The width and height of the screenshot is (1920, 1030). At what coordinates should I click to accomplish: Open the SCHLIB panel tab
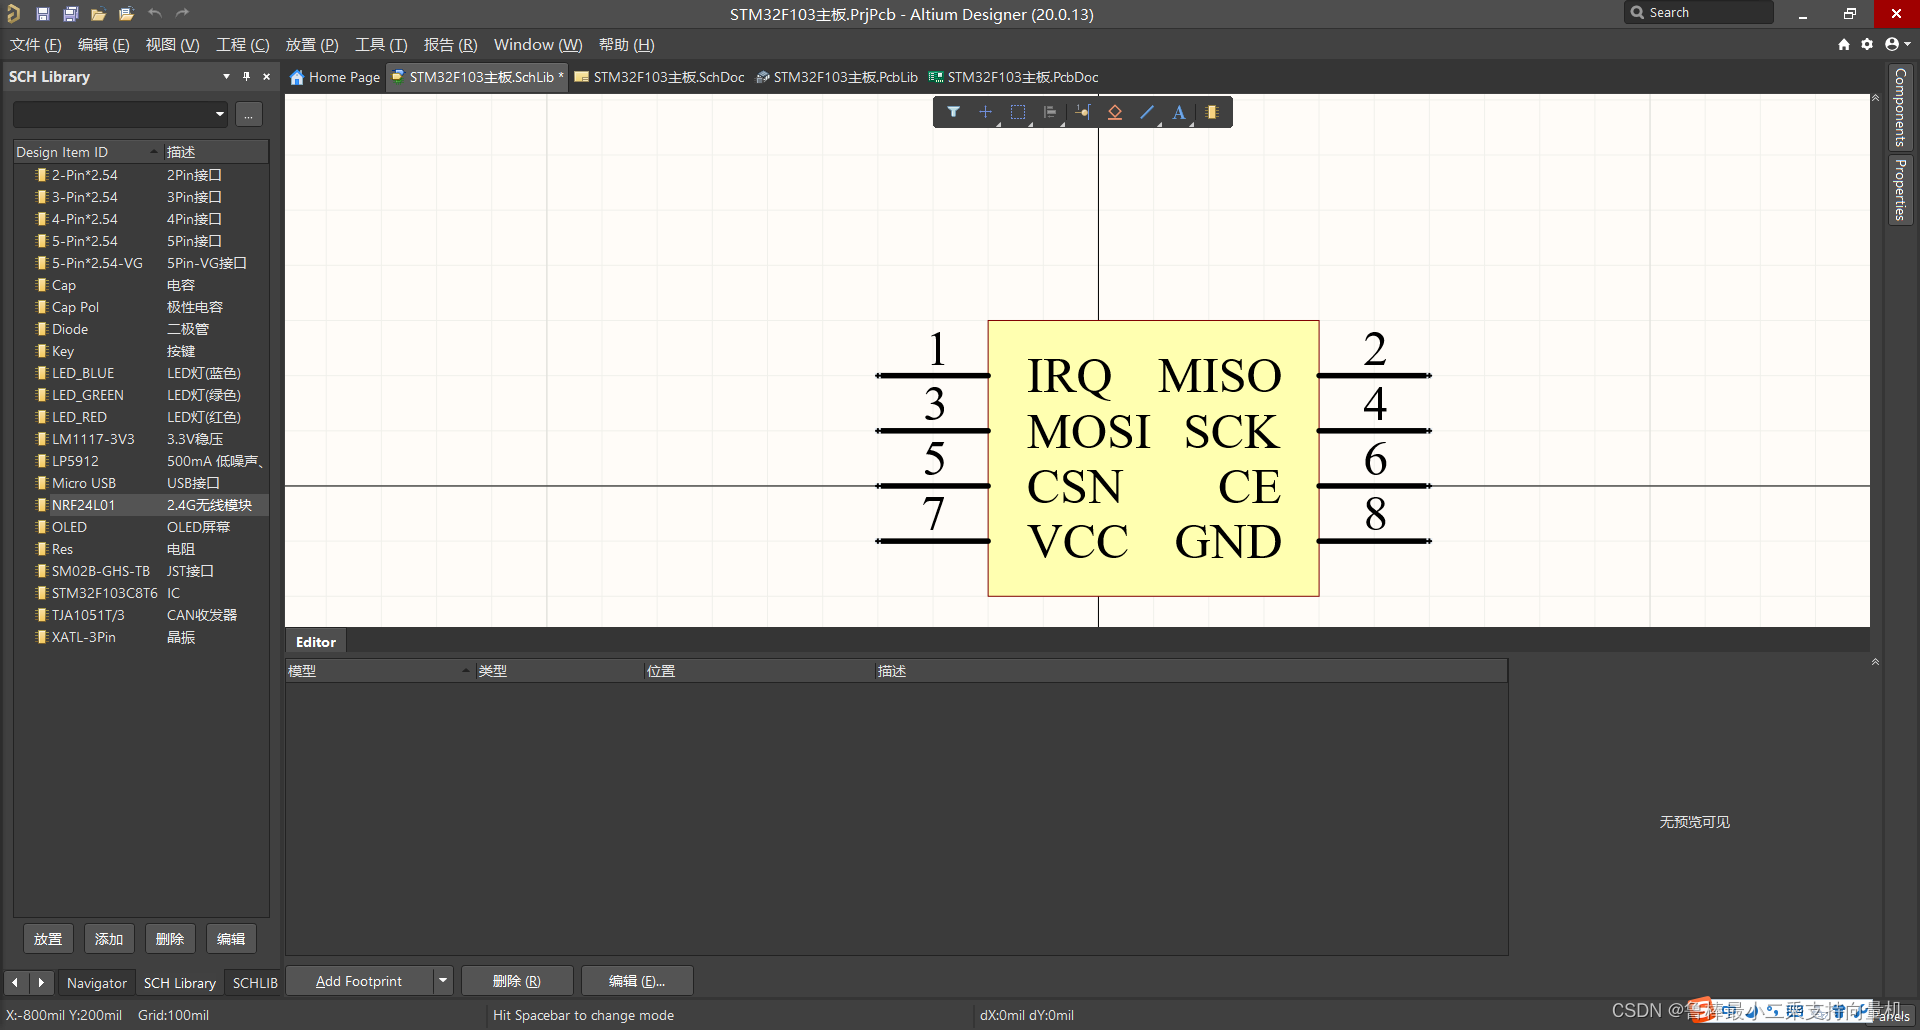(255, 983)
